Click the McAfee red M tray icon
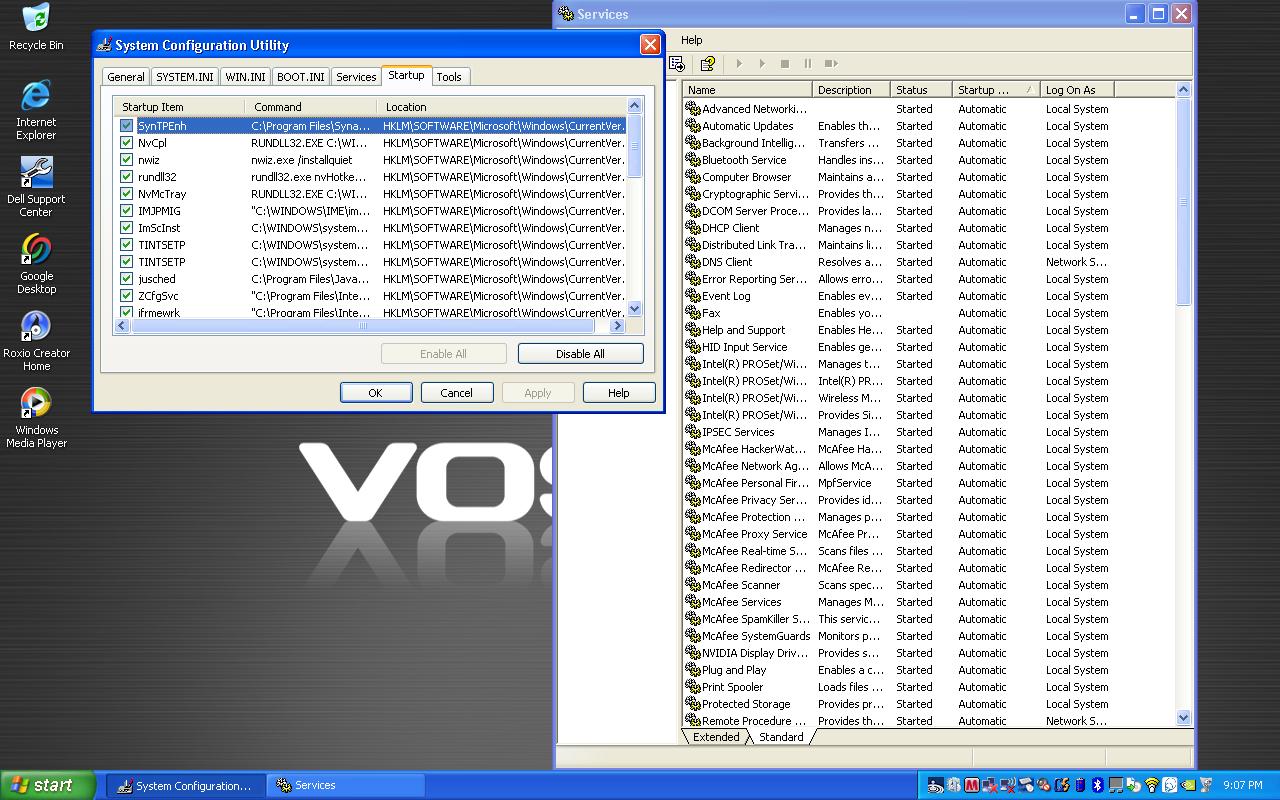This screenshot has height=800, width=1280. (971, 786)
